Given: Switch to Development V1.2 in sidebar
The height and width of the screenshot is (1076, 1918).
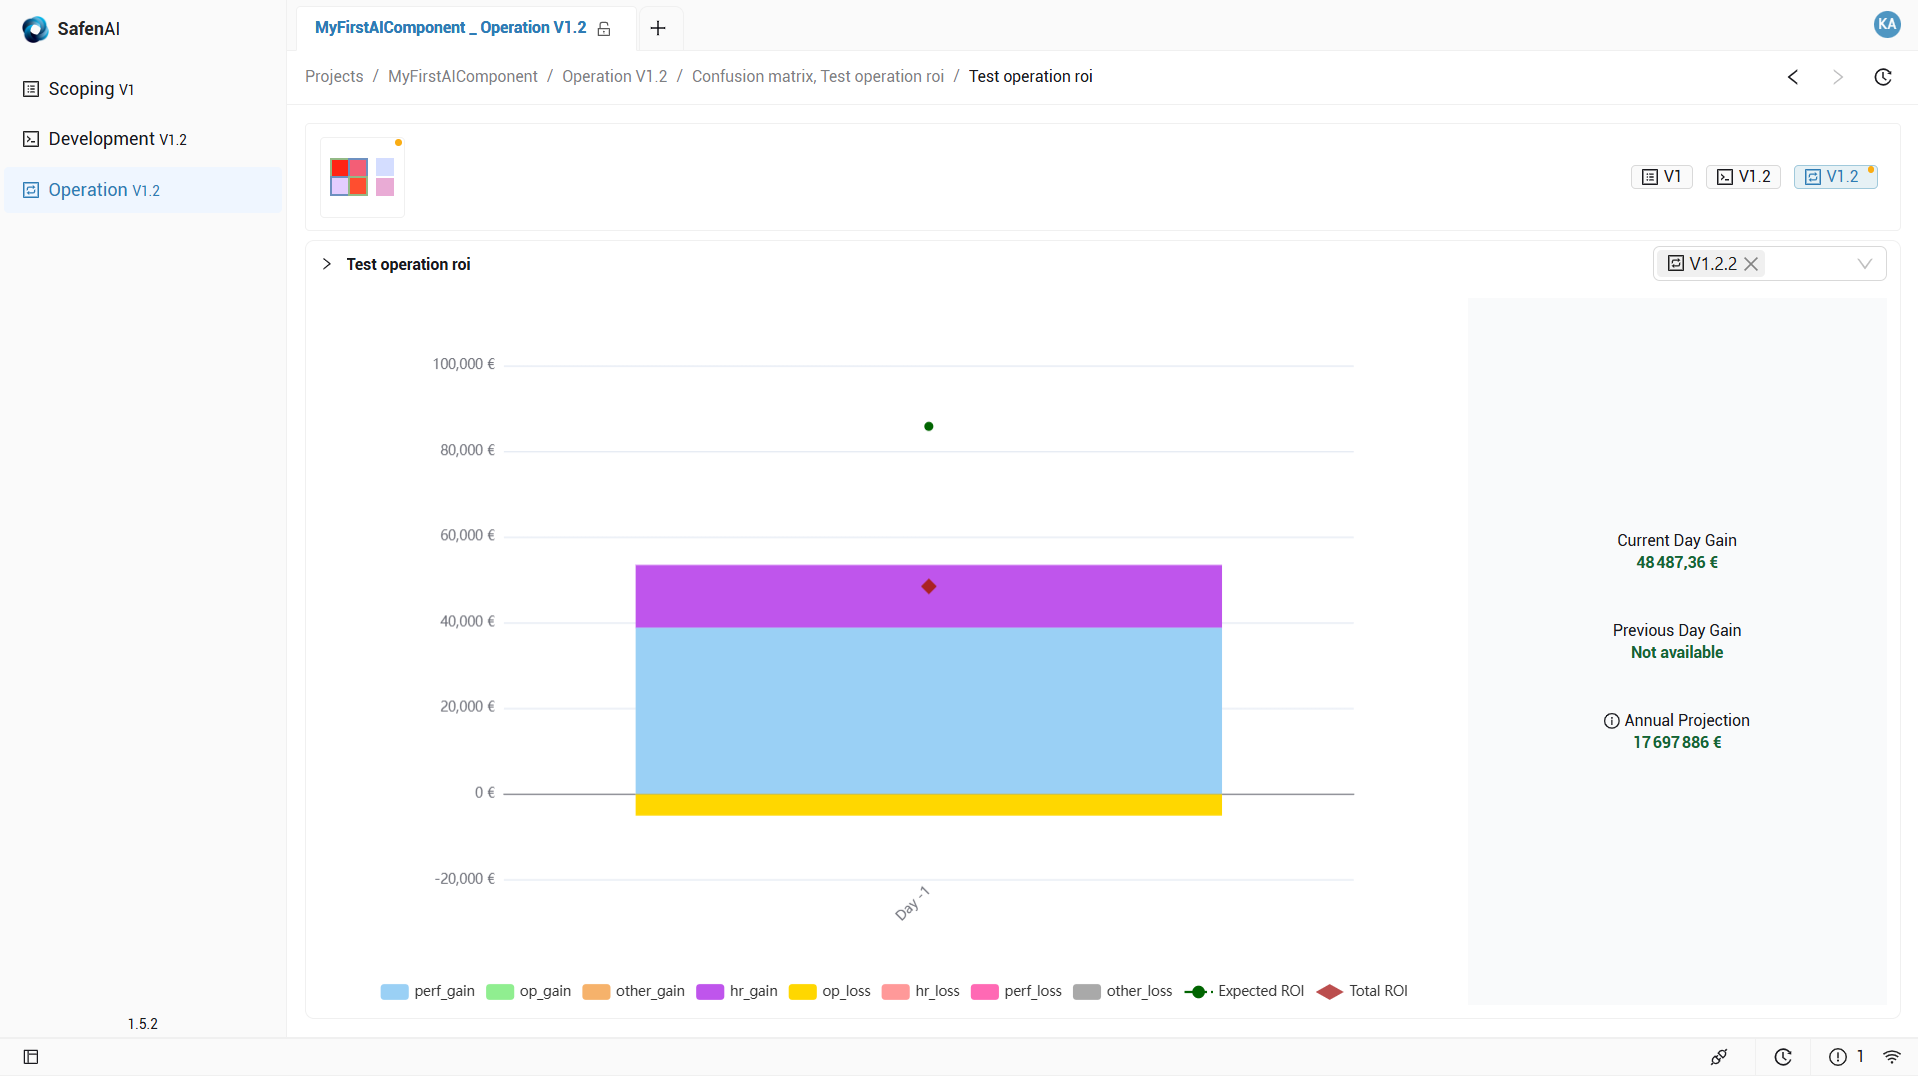Looking at the screenshot, I should click(x=117, y=139).
